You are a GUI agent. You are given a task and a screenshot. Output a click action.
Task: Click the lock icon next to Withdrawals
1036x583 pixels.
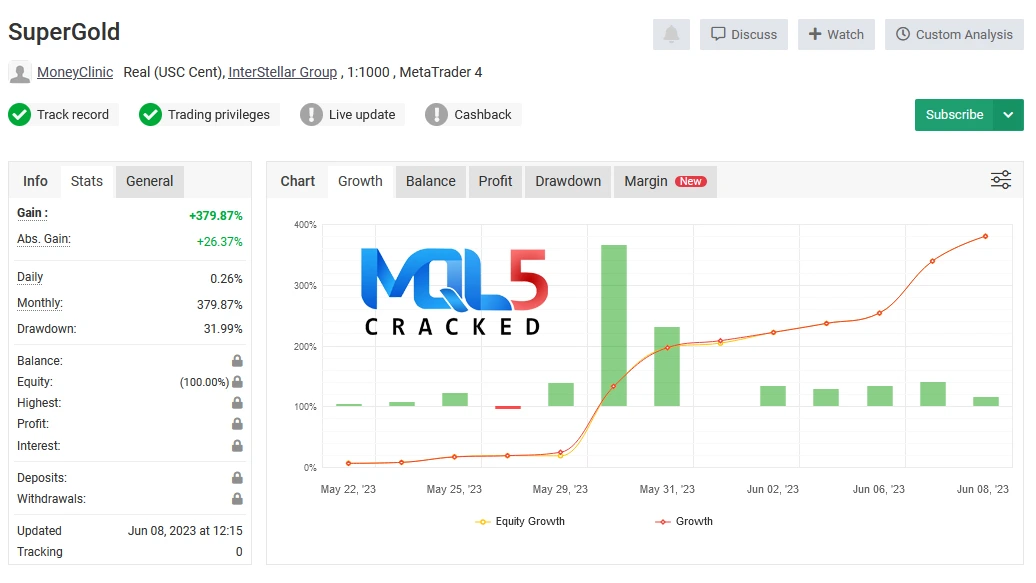[x=237, y=499]
